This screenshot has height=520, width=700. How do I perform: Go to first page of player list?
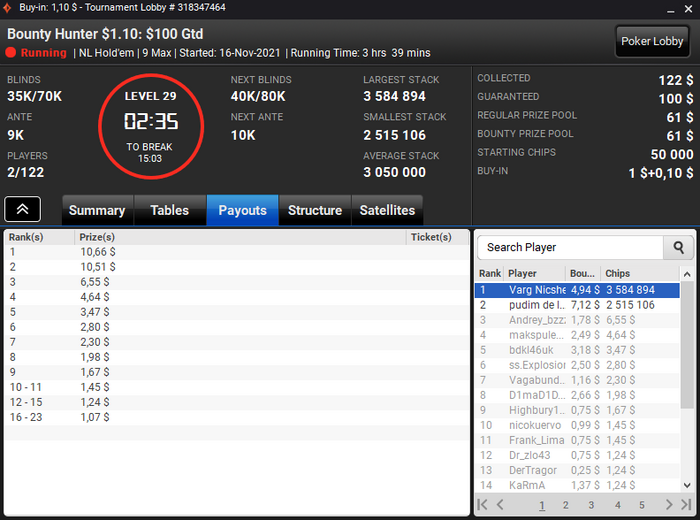(x=482, y=504)
